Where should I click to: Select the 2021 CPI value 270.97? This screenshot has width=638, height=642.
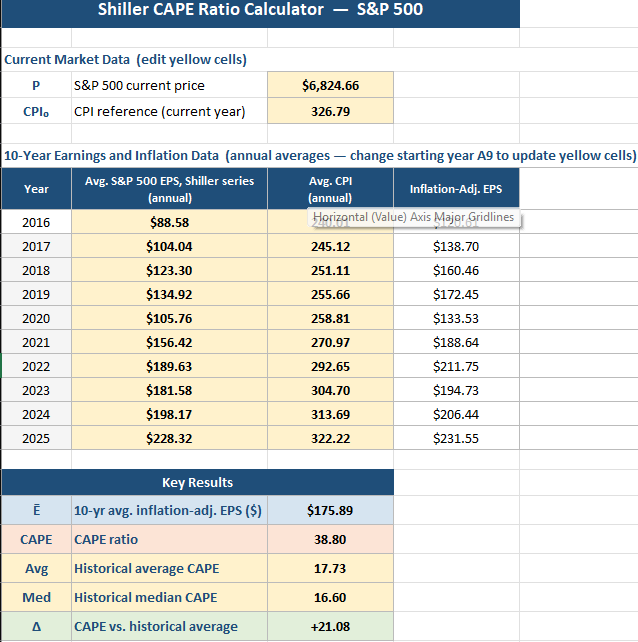point(330,342)
